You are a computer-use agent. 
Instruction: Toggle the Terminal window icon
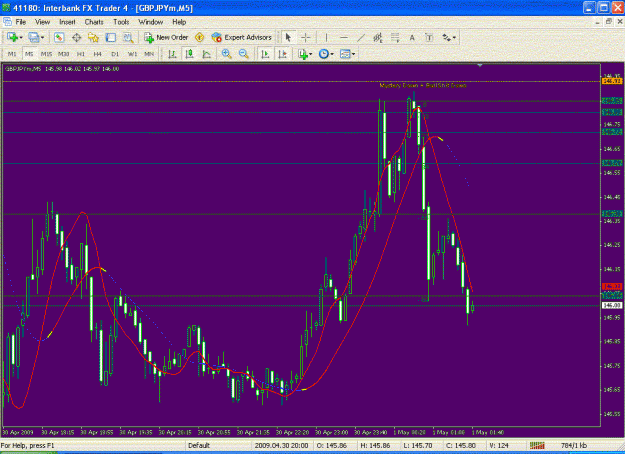pyautogui.click(x=110, y=37)
